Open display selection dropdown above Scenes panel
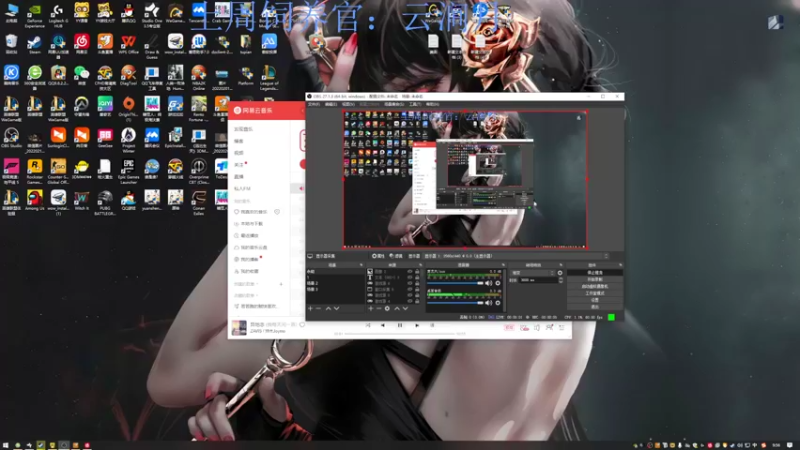 [x=516, y=256]
